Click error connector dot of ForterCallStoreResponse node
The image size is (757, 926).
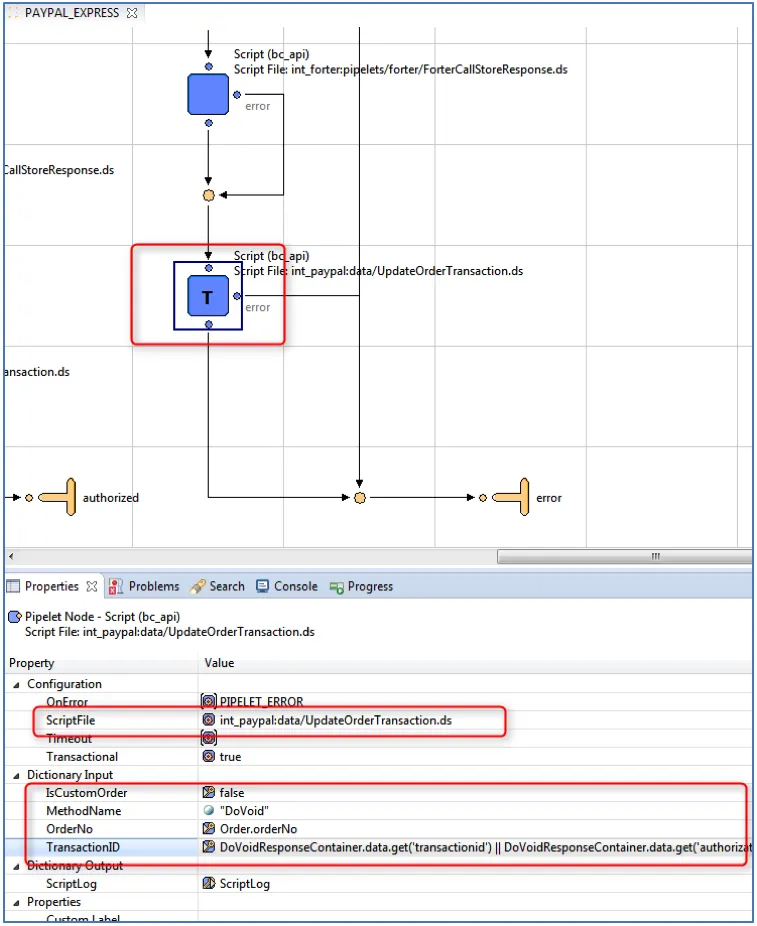coord(237,94)
